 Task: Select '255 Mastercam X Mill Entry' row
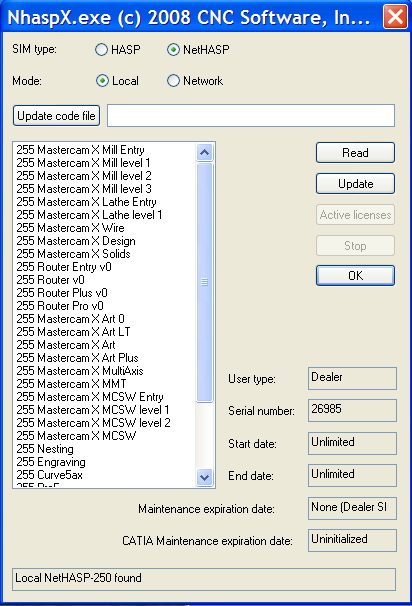104,150
